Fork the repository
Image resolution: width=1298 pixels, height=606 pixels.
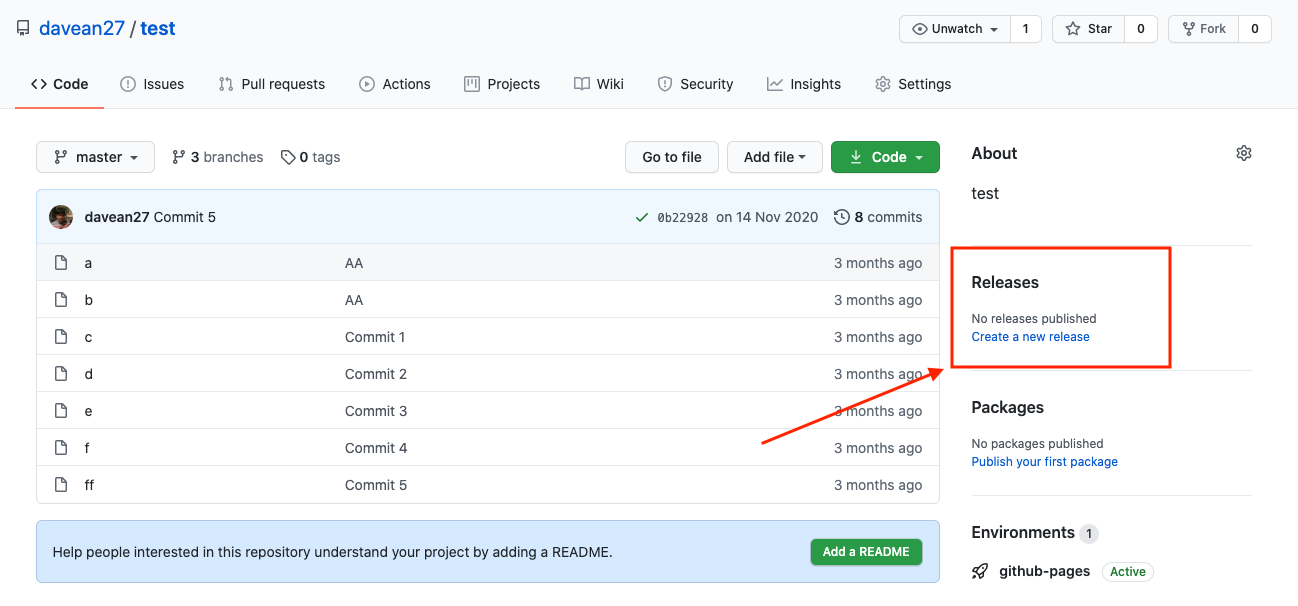click(1204, 29)
